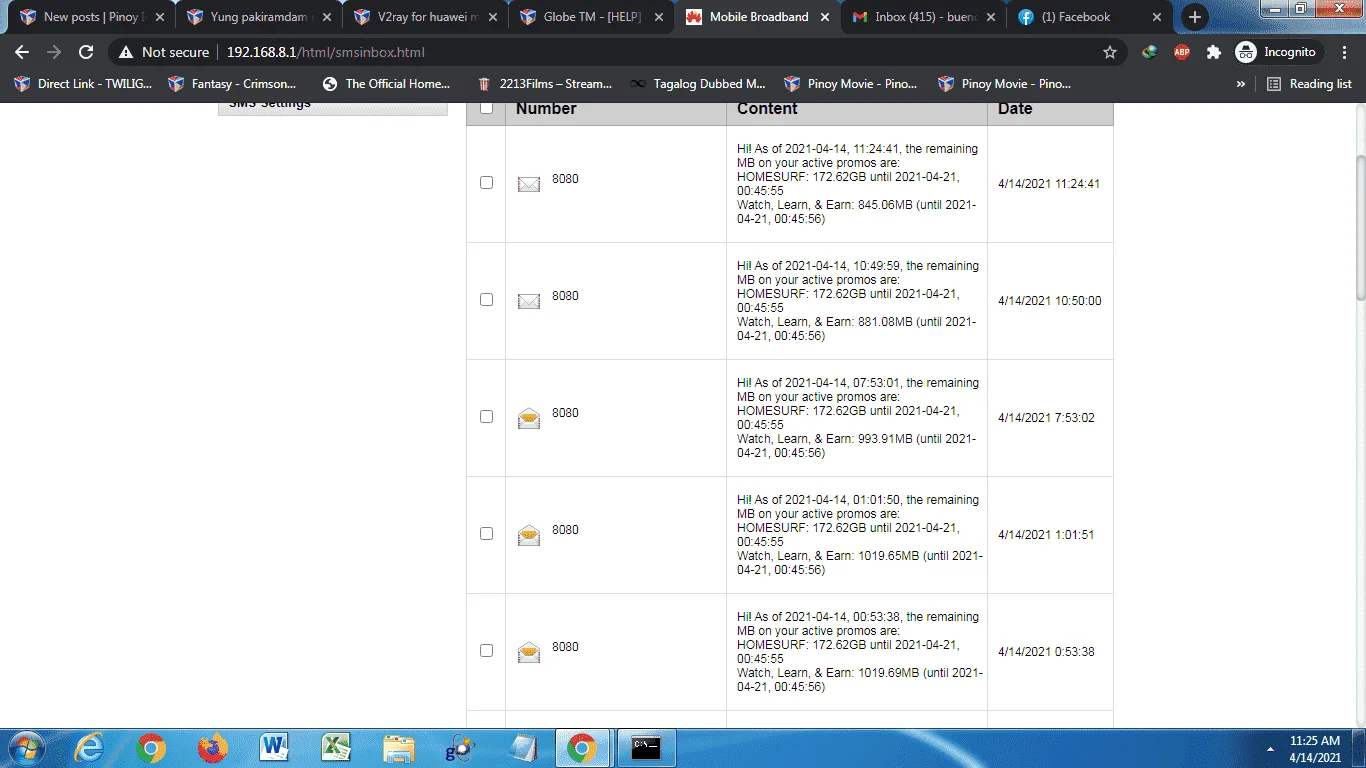Open the Reading list

click(1309, 84)
